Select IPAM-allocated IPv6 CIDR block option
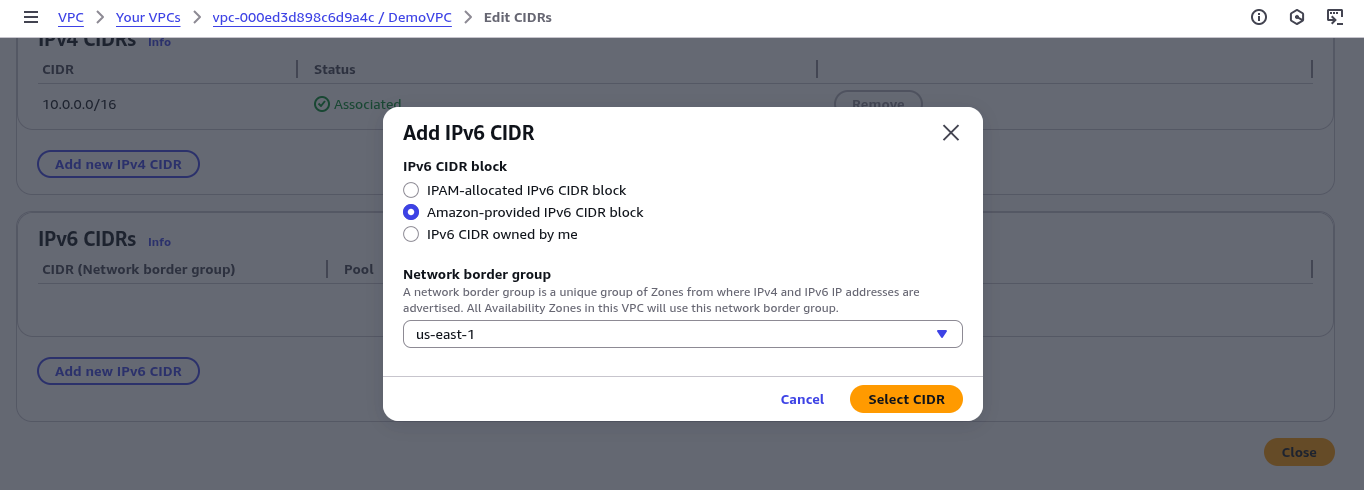 (411, 190)
